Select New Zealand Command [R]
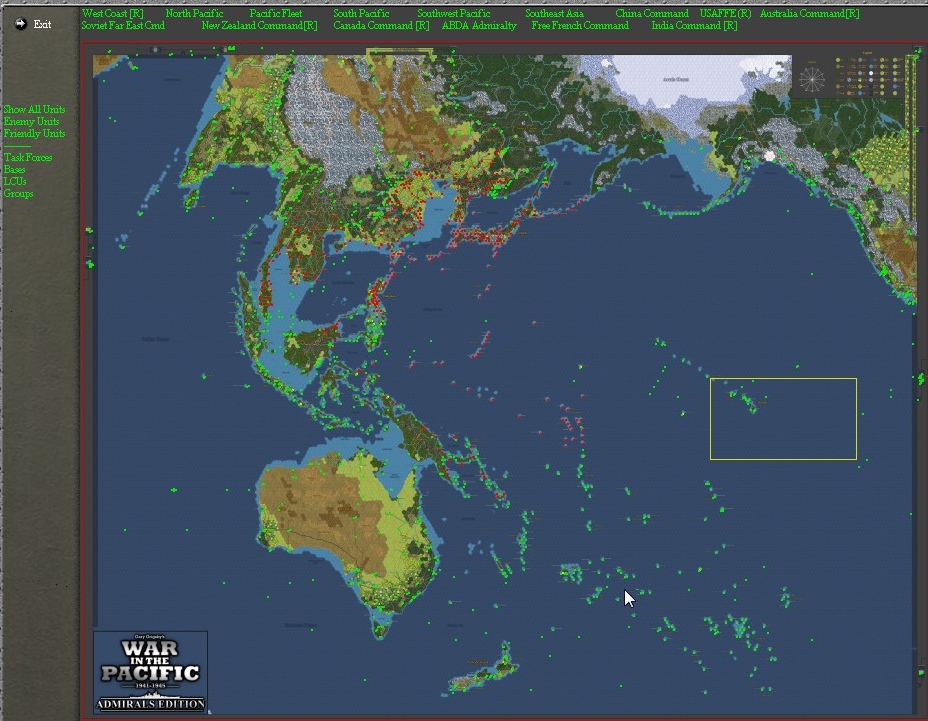Screen dimensions: 928x721 pos(259,25)
